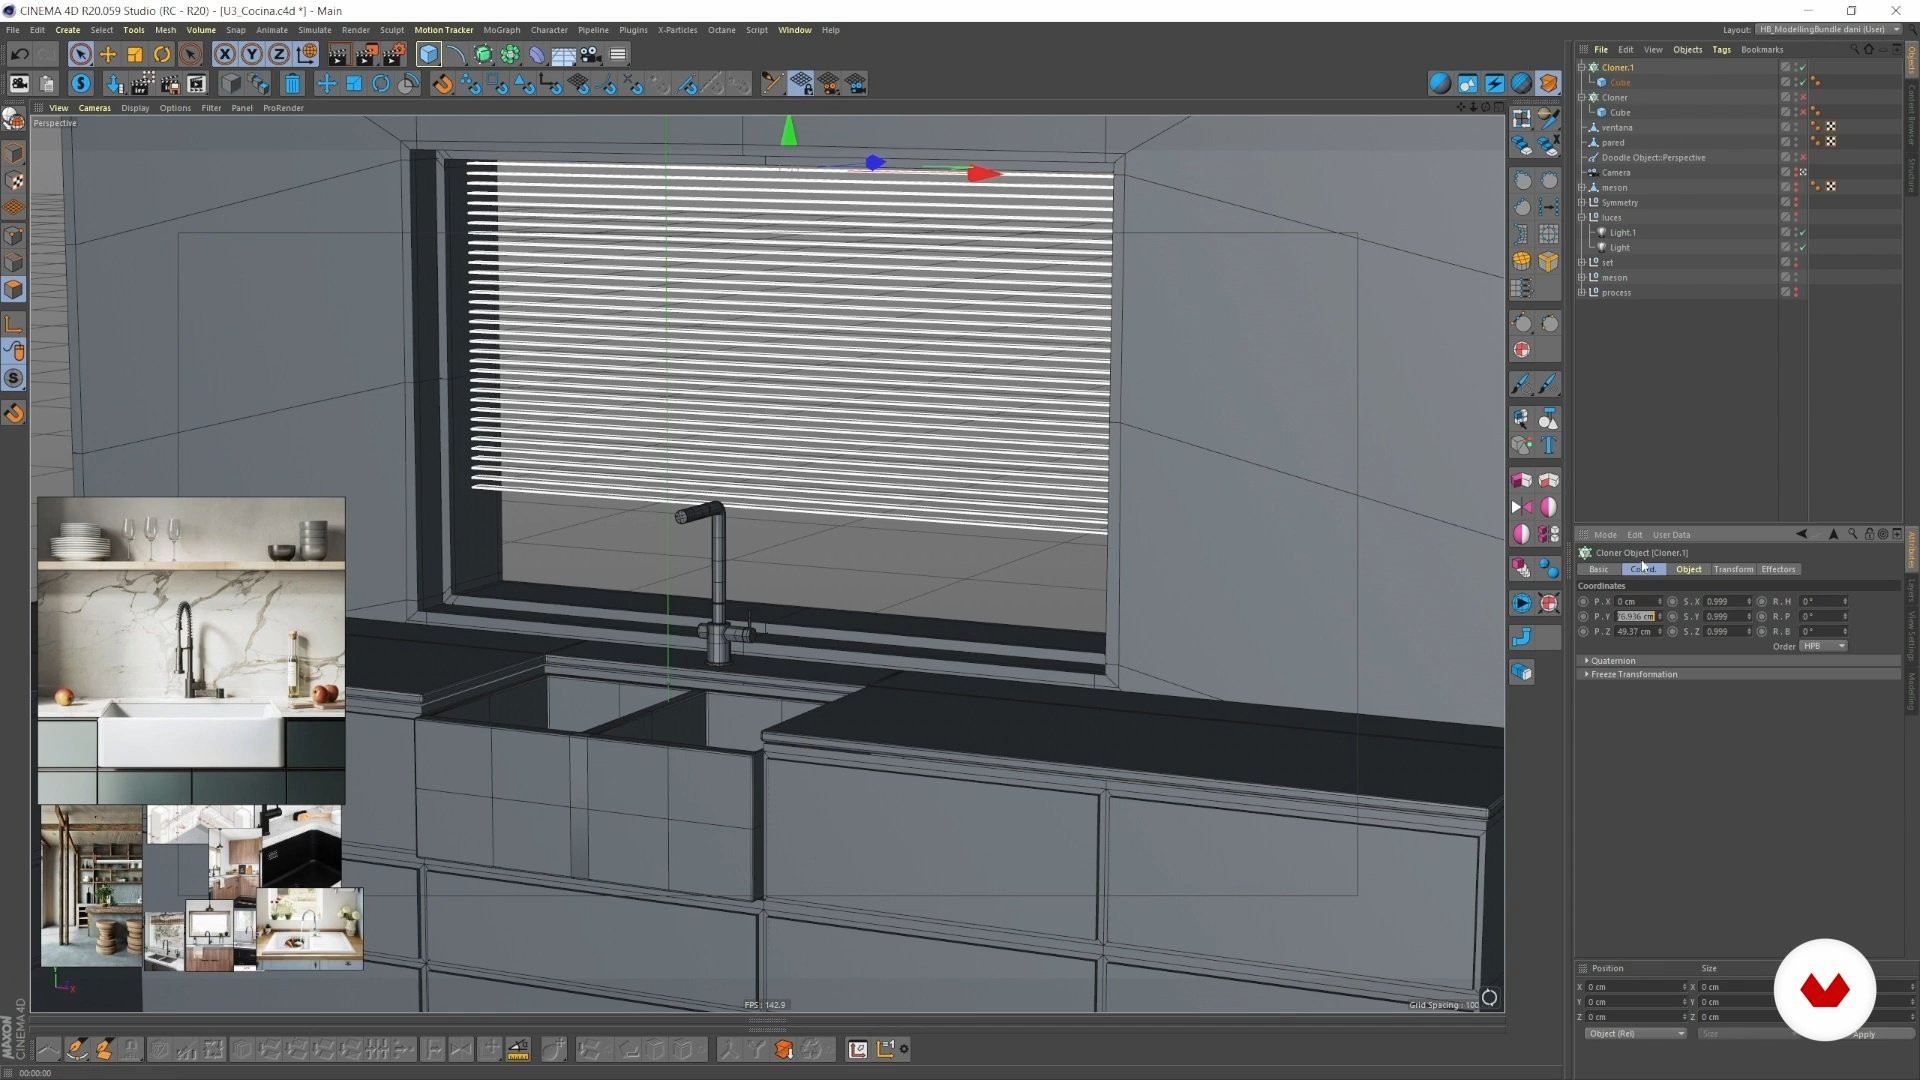Select the Camera object in tree

pos(1616,173)
